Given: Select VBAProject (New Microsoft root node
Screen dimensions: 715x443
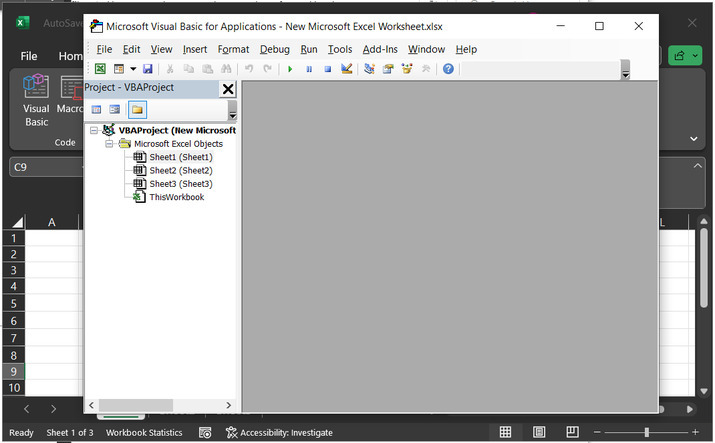Looking at the screenshot, I should 177,130.
